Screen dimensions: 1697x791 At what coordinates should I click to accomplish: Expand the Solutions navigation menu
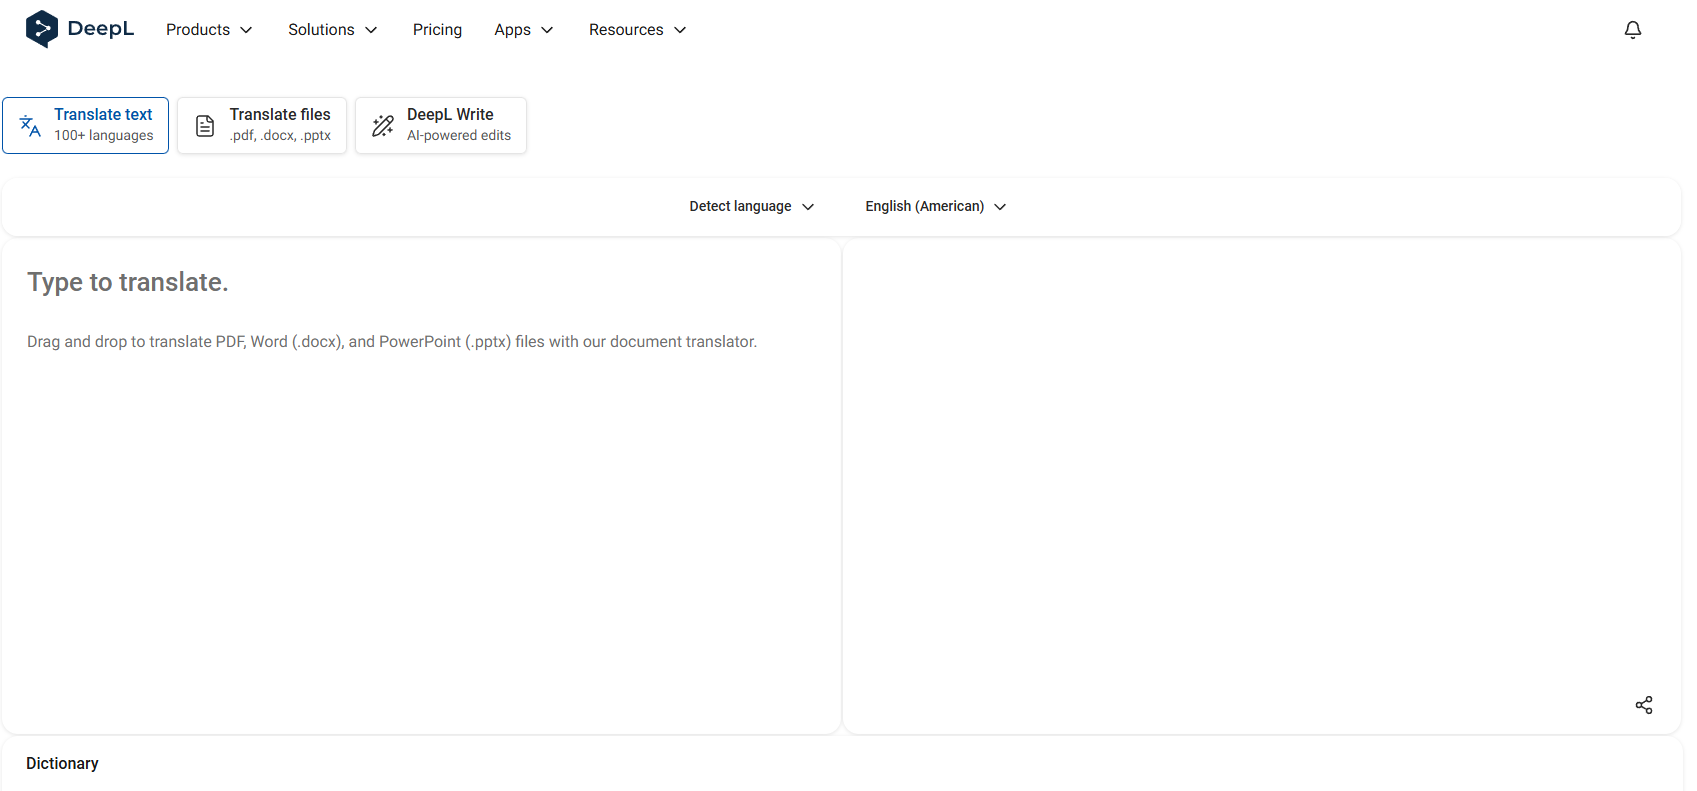(x=332, y=30)
